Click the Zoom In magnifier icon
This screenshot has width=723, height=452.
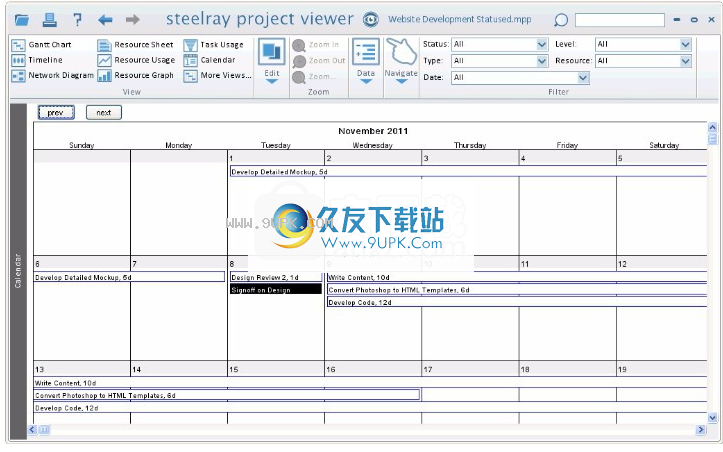coord(299,45)
